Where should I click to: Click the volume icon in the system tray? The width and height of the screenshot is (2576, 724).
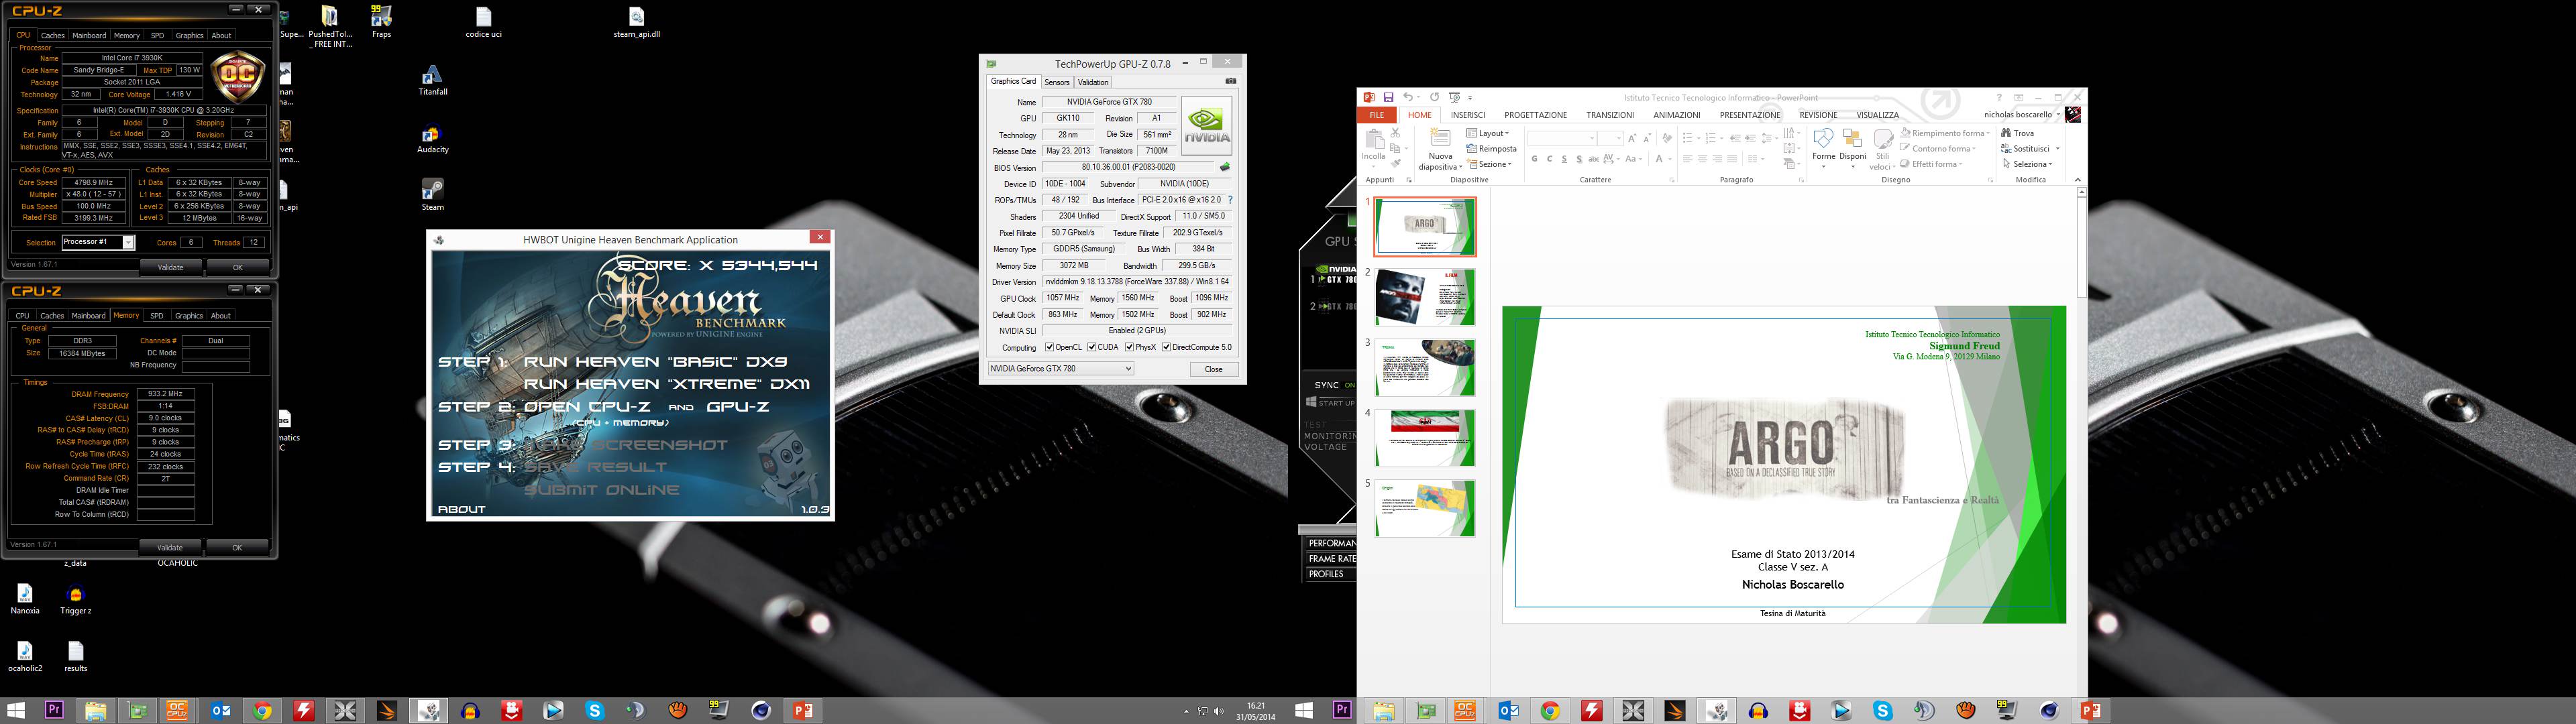tap(1218, 712)
